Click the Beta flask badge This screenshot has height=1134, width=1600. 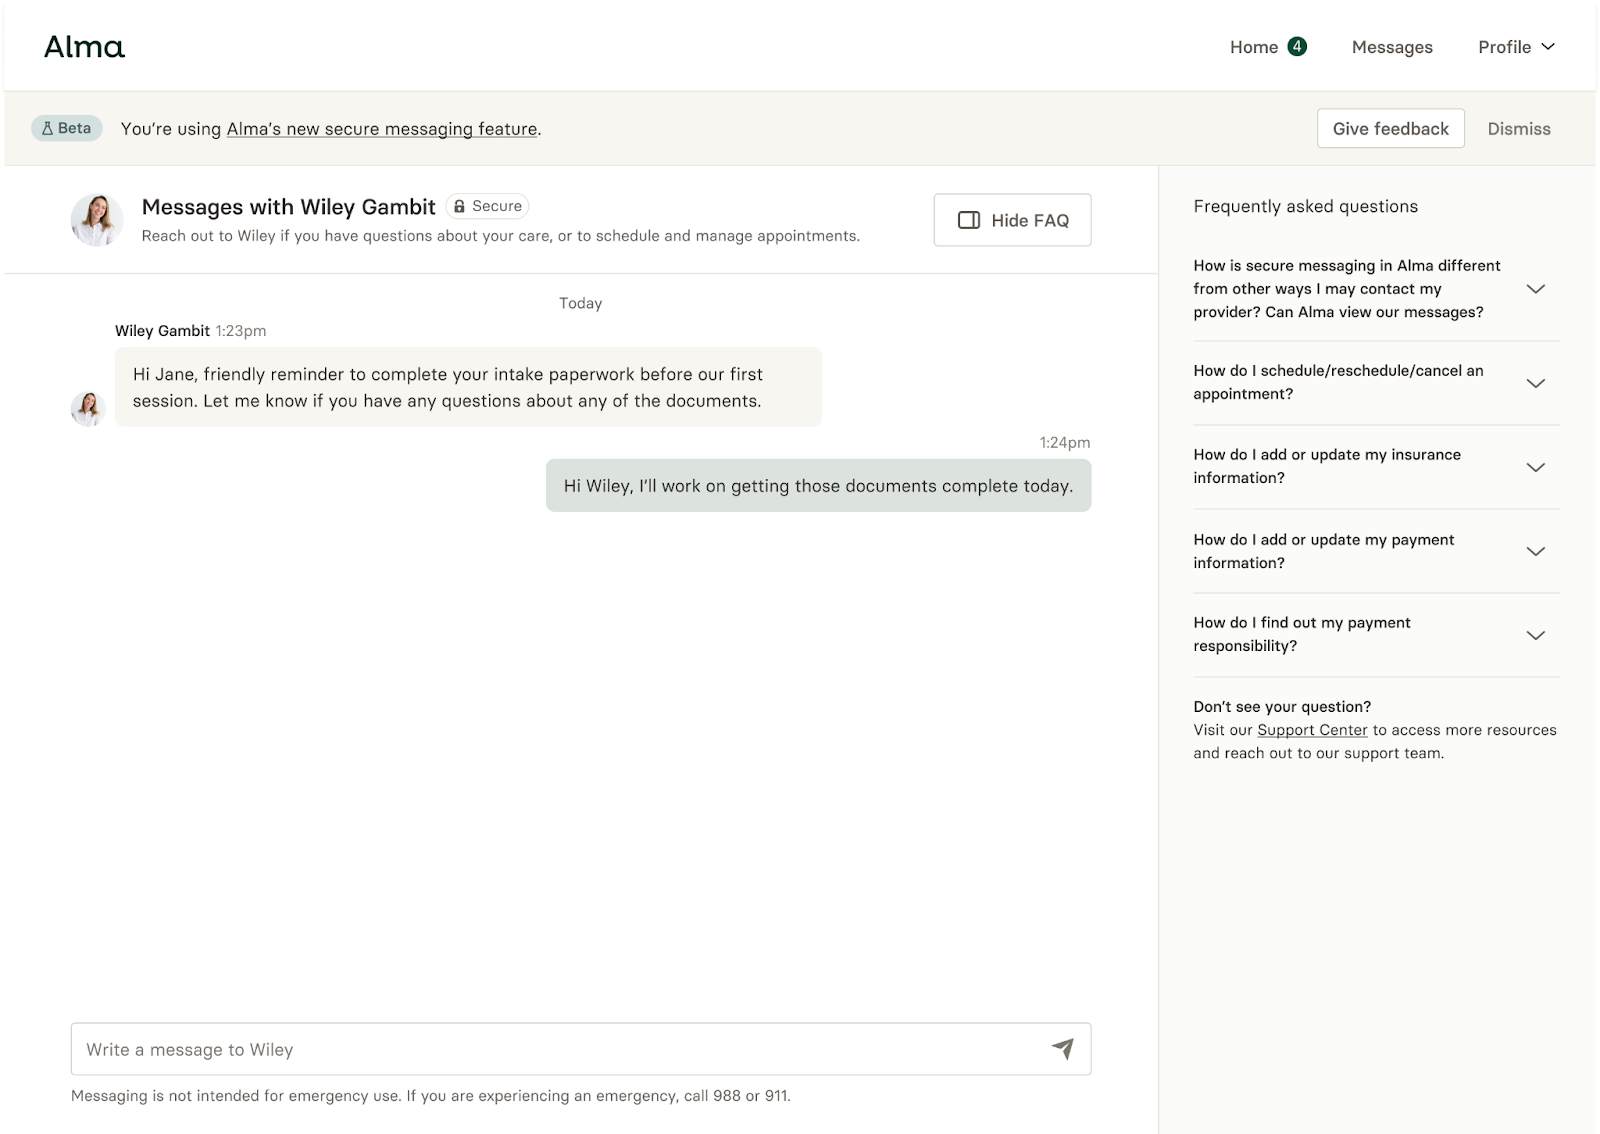[x=67, y=128]
